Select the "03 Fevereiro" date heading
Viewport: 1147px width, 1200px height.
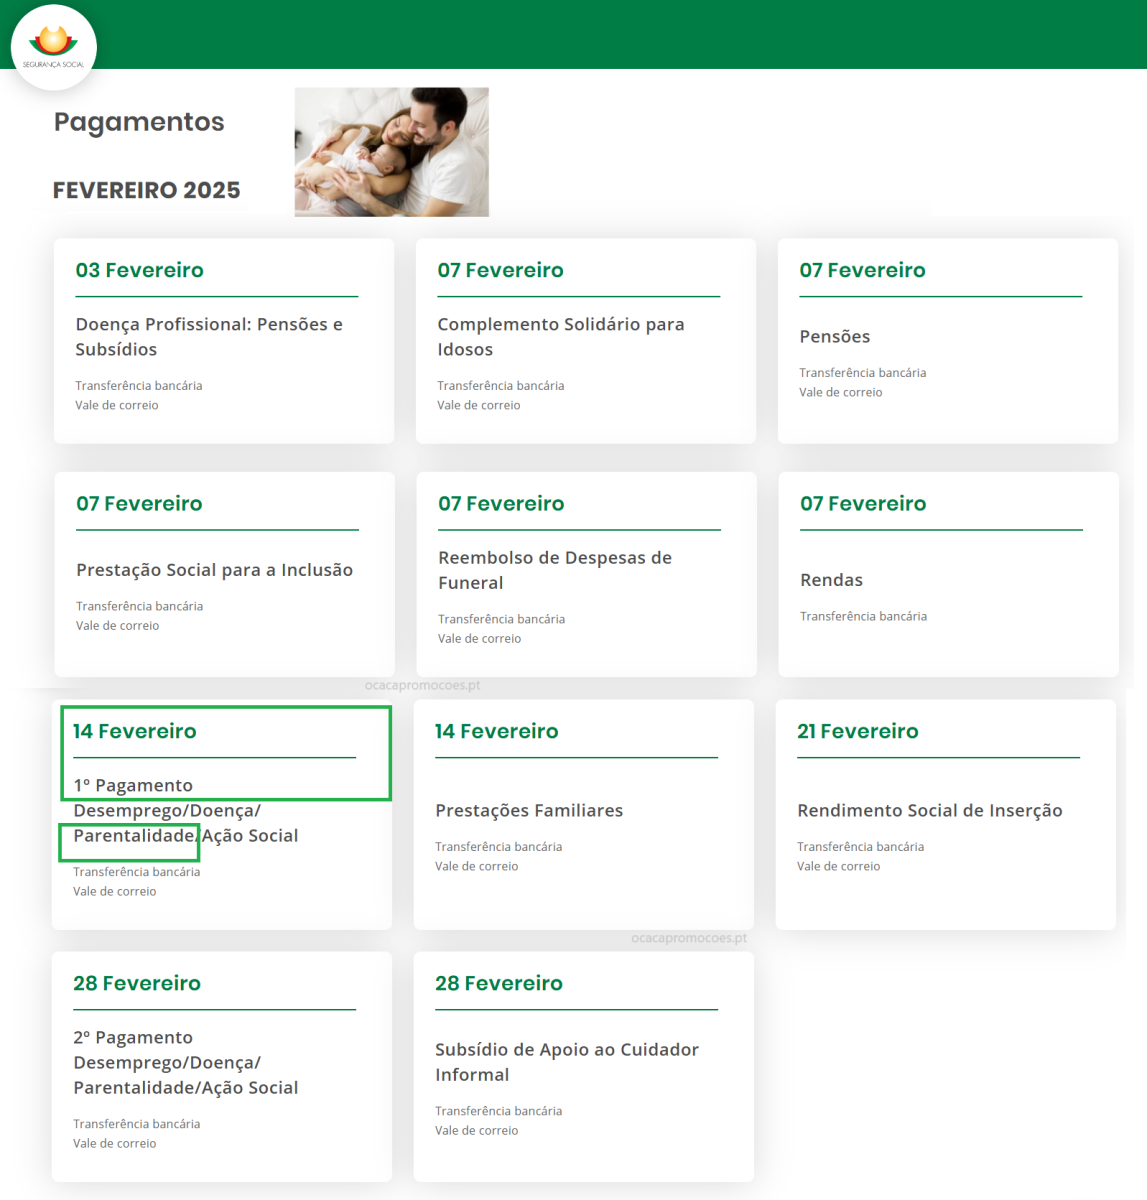(x=140, y=270)
